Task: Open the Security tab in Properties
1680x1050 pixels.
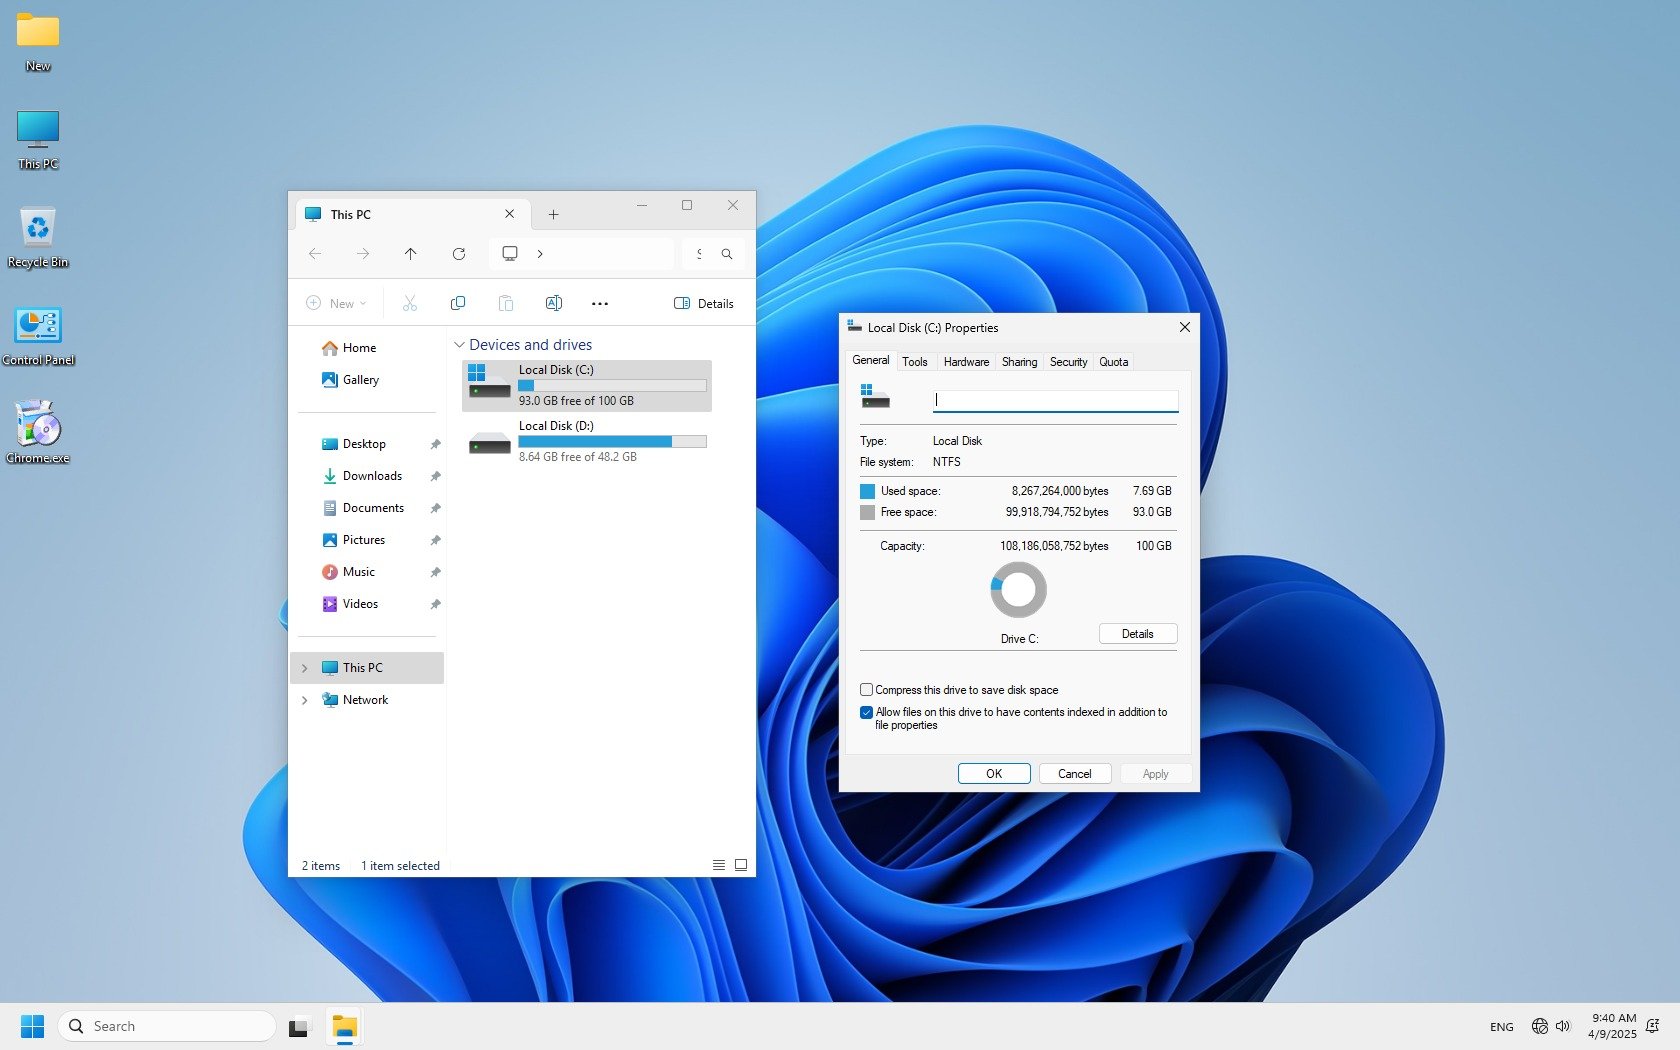Action: click(1068, 362)
